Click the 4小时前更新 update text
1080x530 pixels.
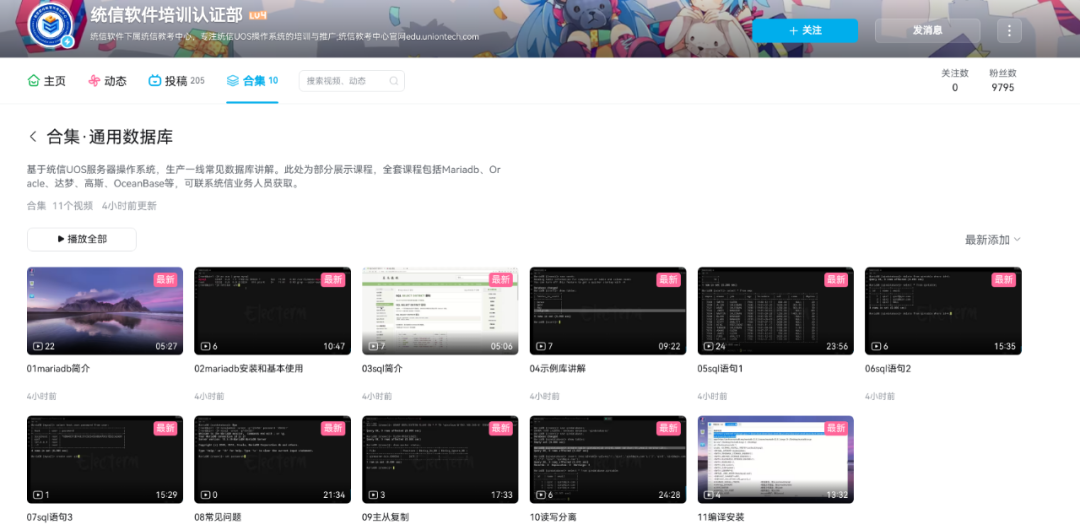point(129,205)
